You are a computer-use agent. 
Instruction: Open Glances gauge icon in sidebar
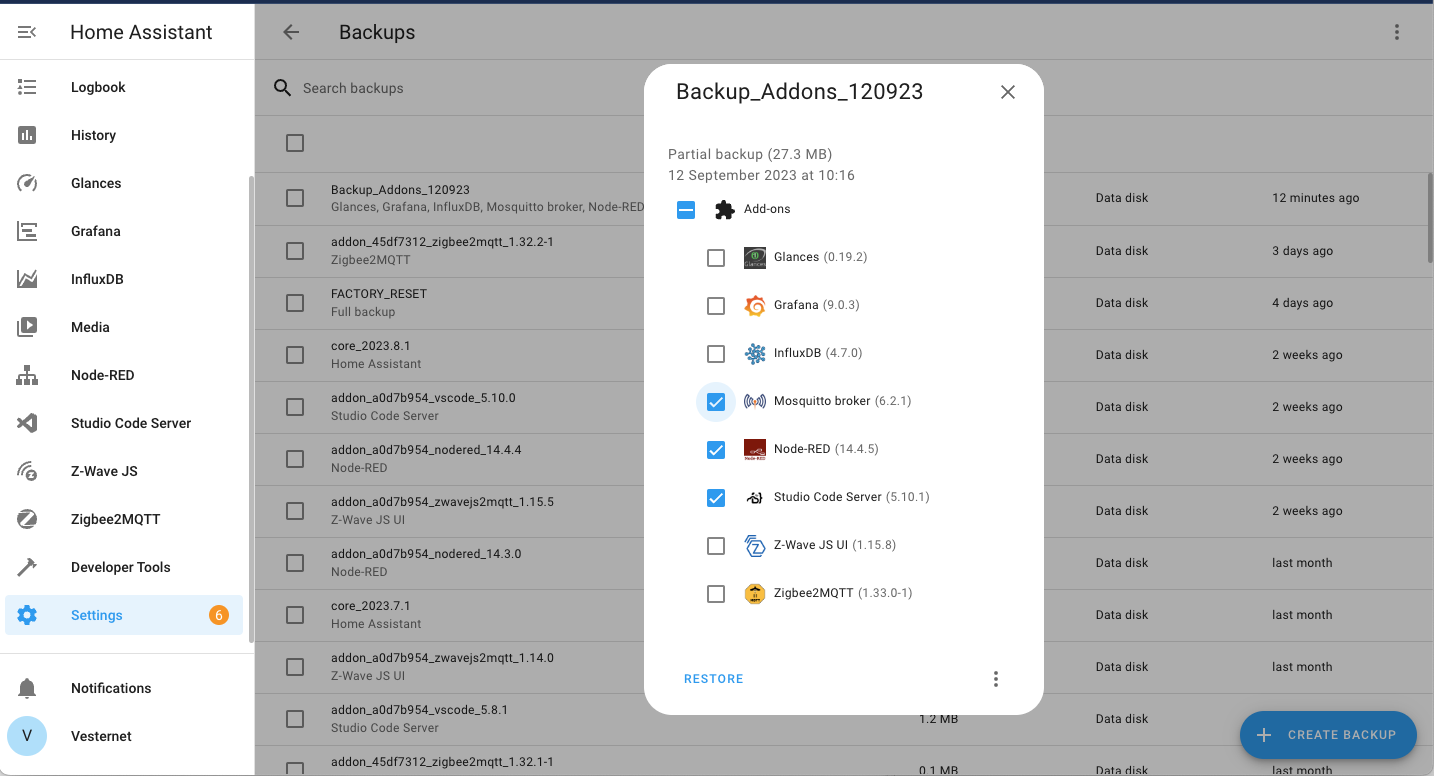point(27,183)
